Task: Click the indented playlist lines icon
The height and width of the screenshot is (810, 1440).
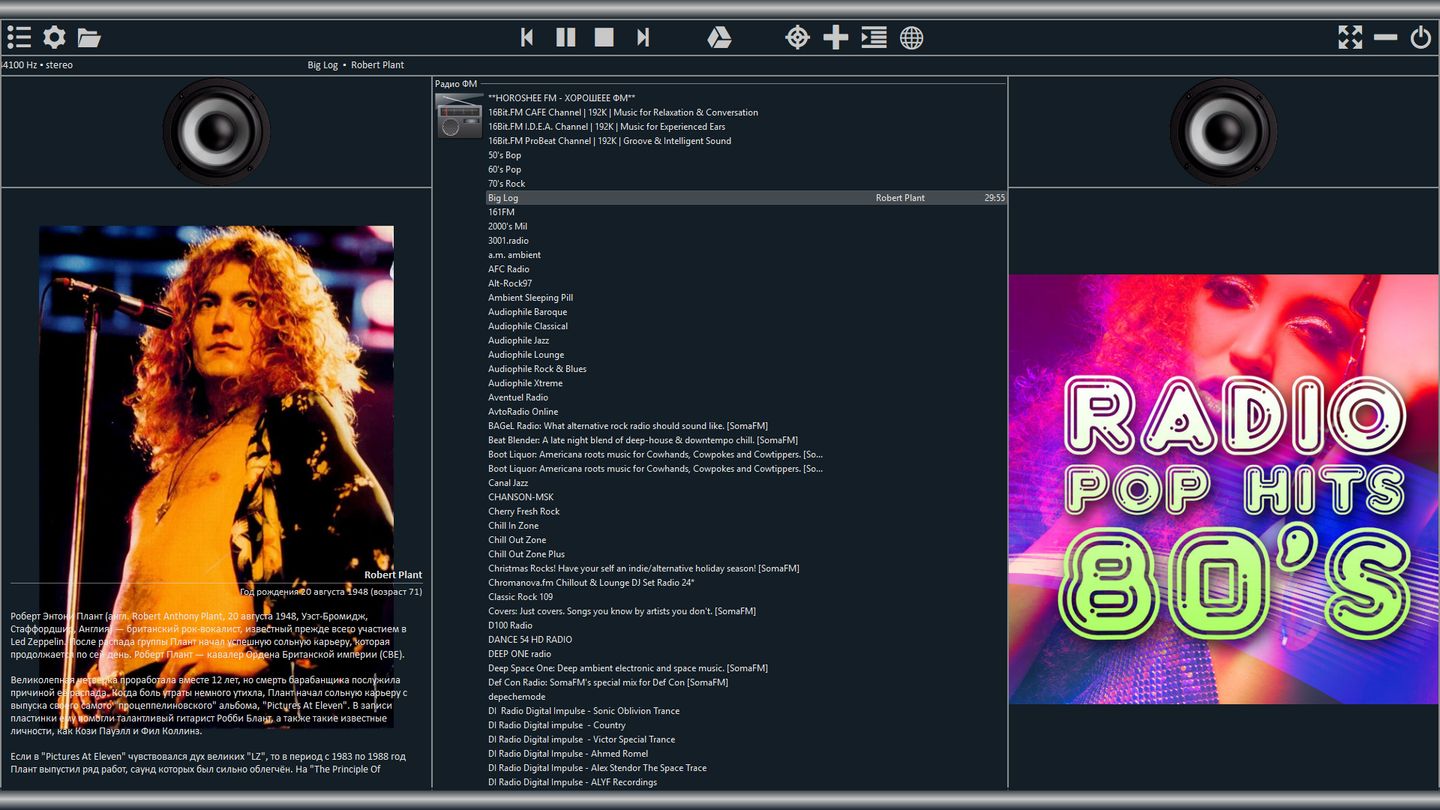Action: click(874, 38)
